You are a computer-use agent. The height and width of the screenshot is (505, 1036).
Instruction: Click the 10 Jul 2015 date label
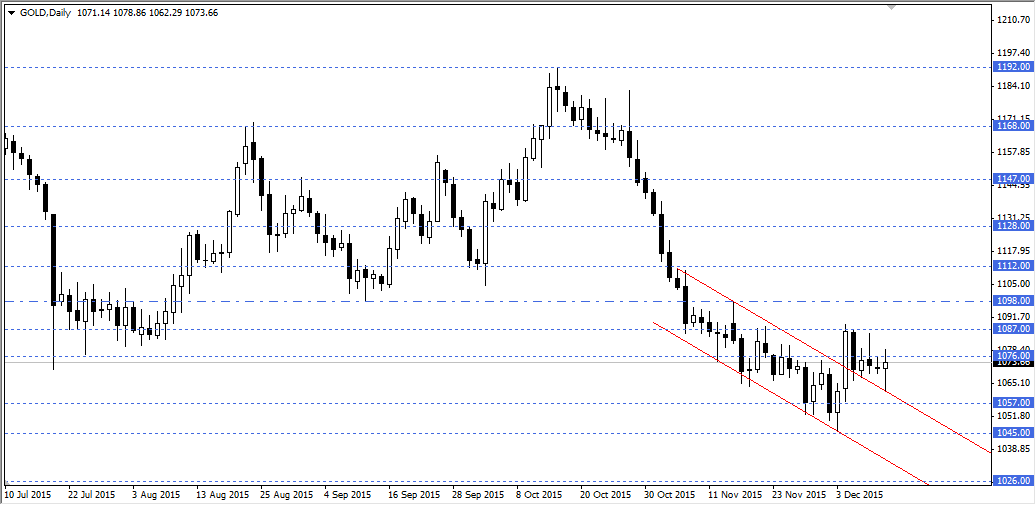28,494
